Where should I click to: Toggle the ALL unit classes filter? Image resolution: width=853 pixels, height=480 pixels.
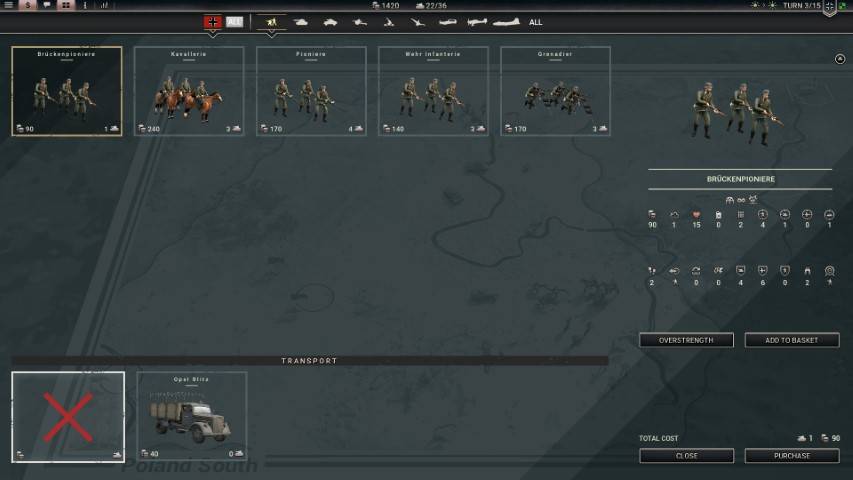[x=536, y=21]
